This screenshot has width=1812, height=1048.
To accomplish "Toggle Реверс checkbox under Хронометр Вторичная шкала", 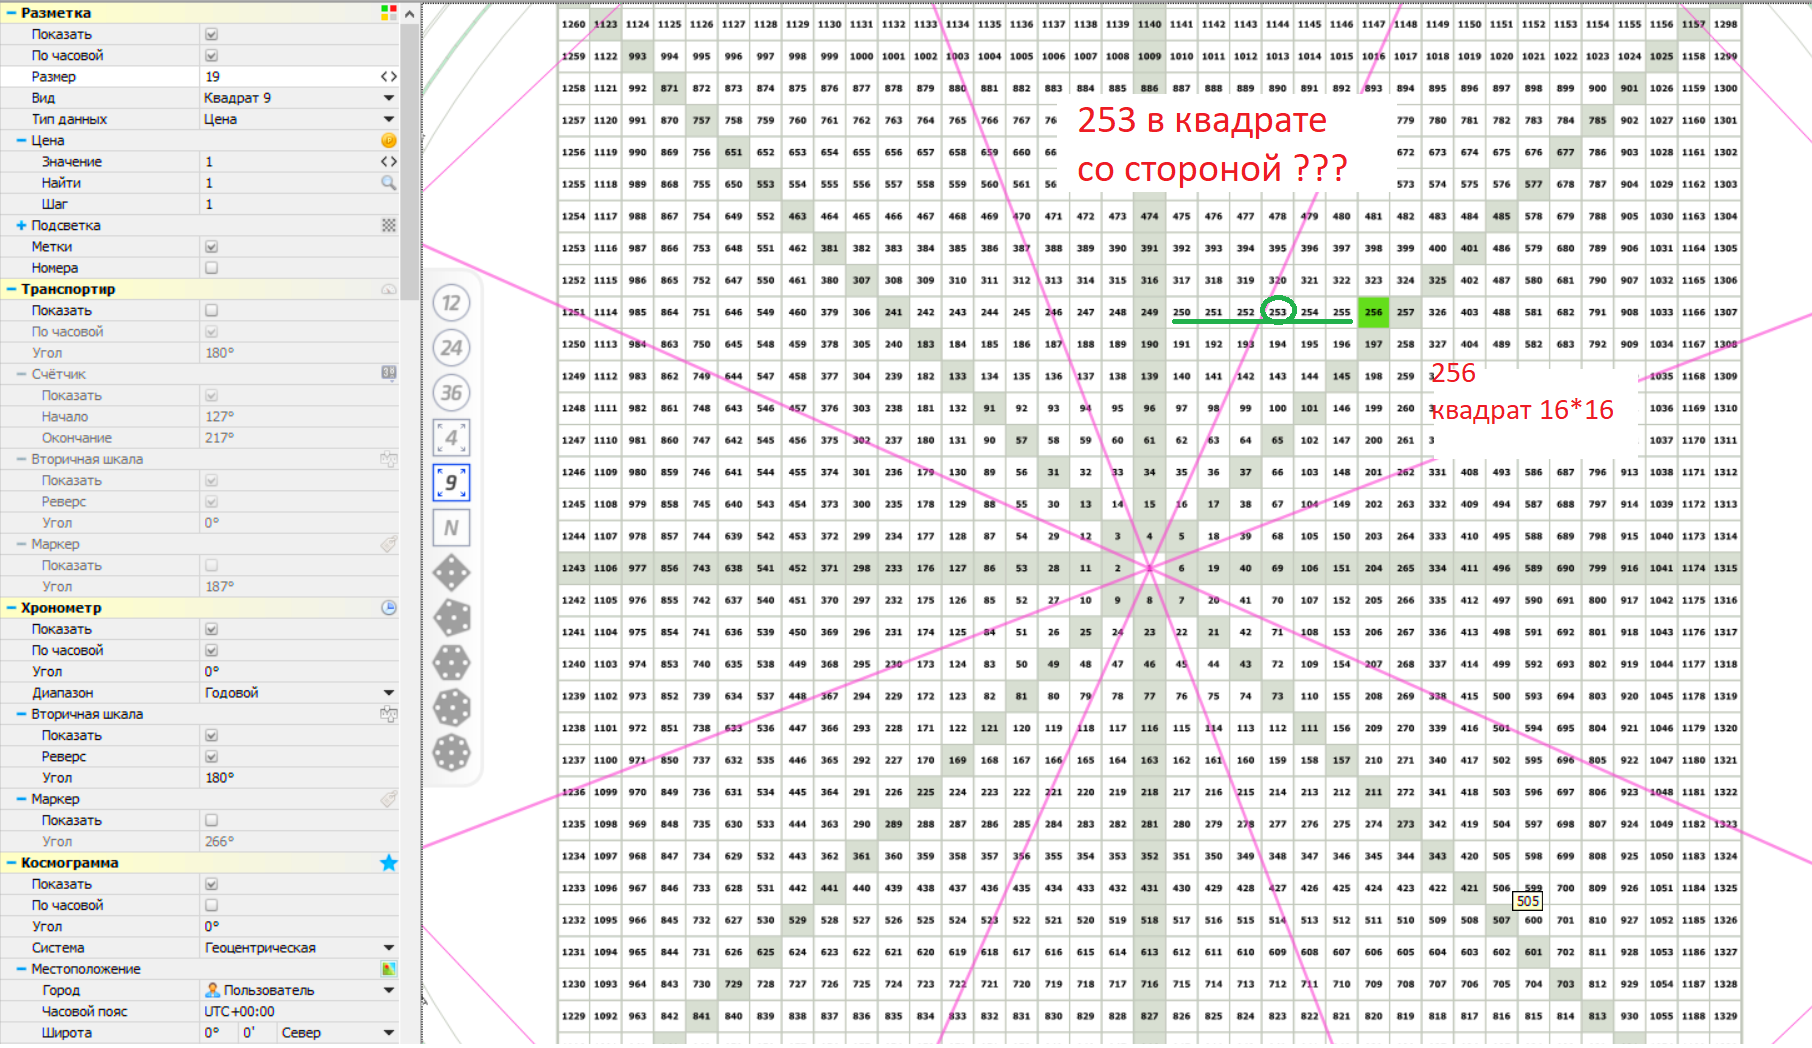I will coord(211,756).
